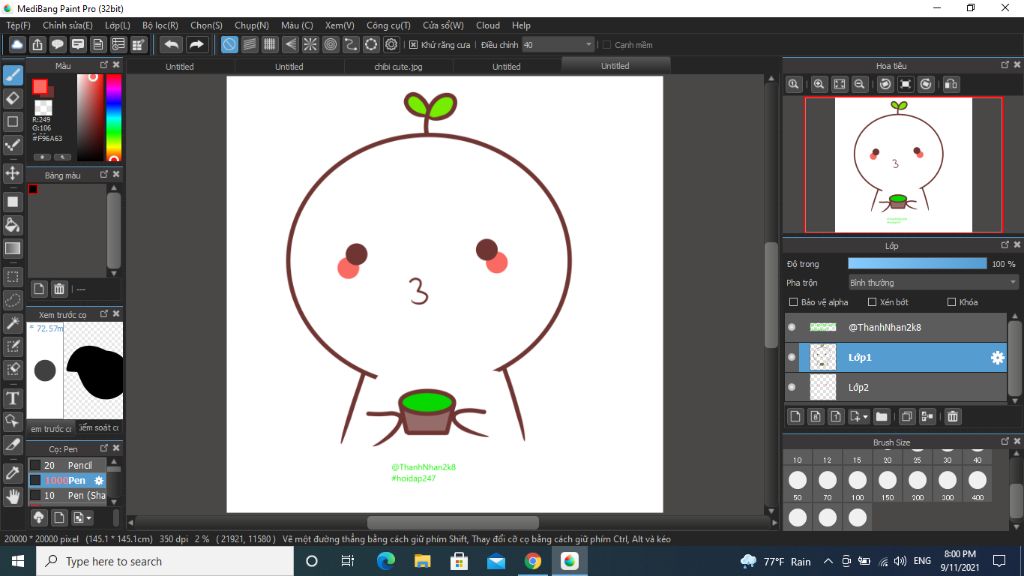The height and width of the screenshot is (576, 1024).
Task: Open the Lớp(L) menu
Action: pos(118,25)
